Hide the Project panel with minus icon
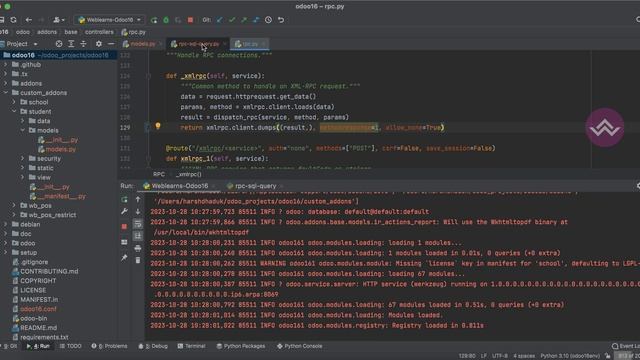Image resolution: width=640 pixels, height=360 pixels. click(x=111, y=44)
